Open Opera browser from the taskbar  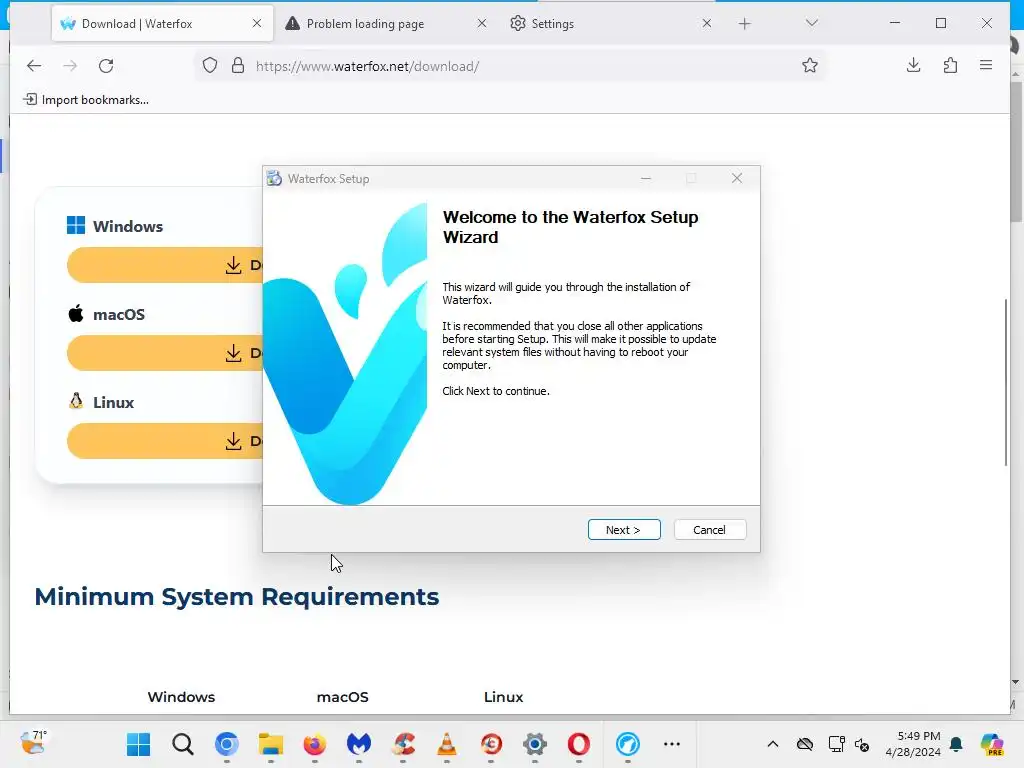(579, 744)
